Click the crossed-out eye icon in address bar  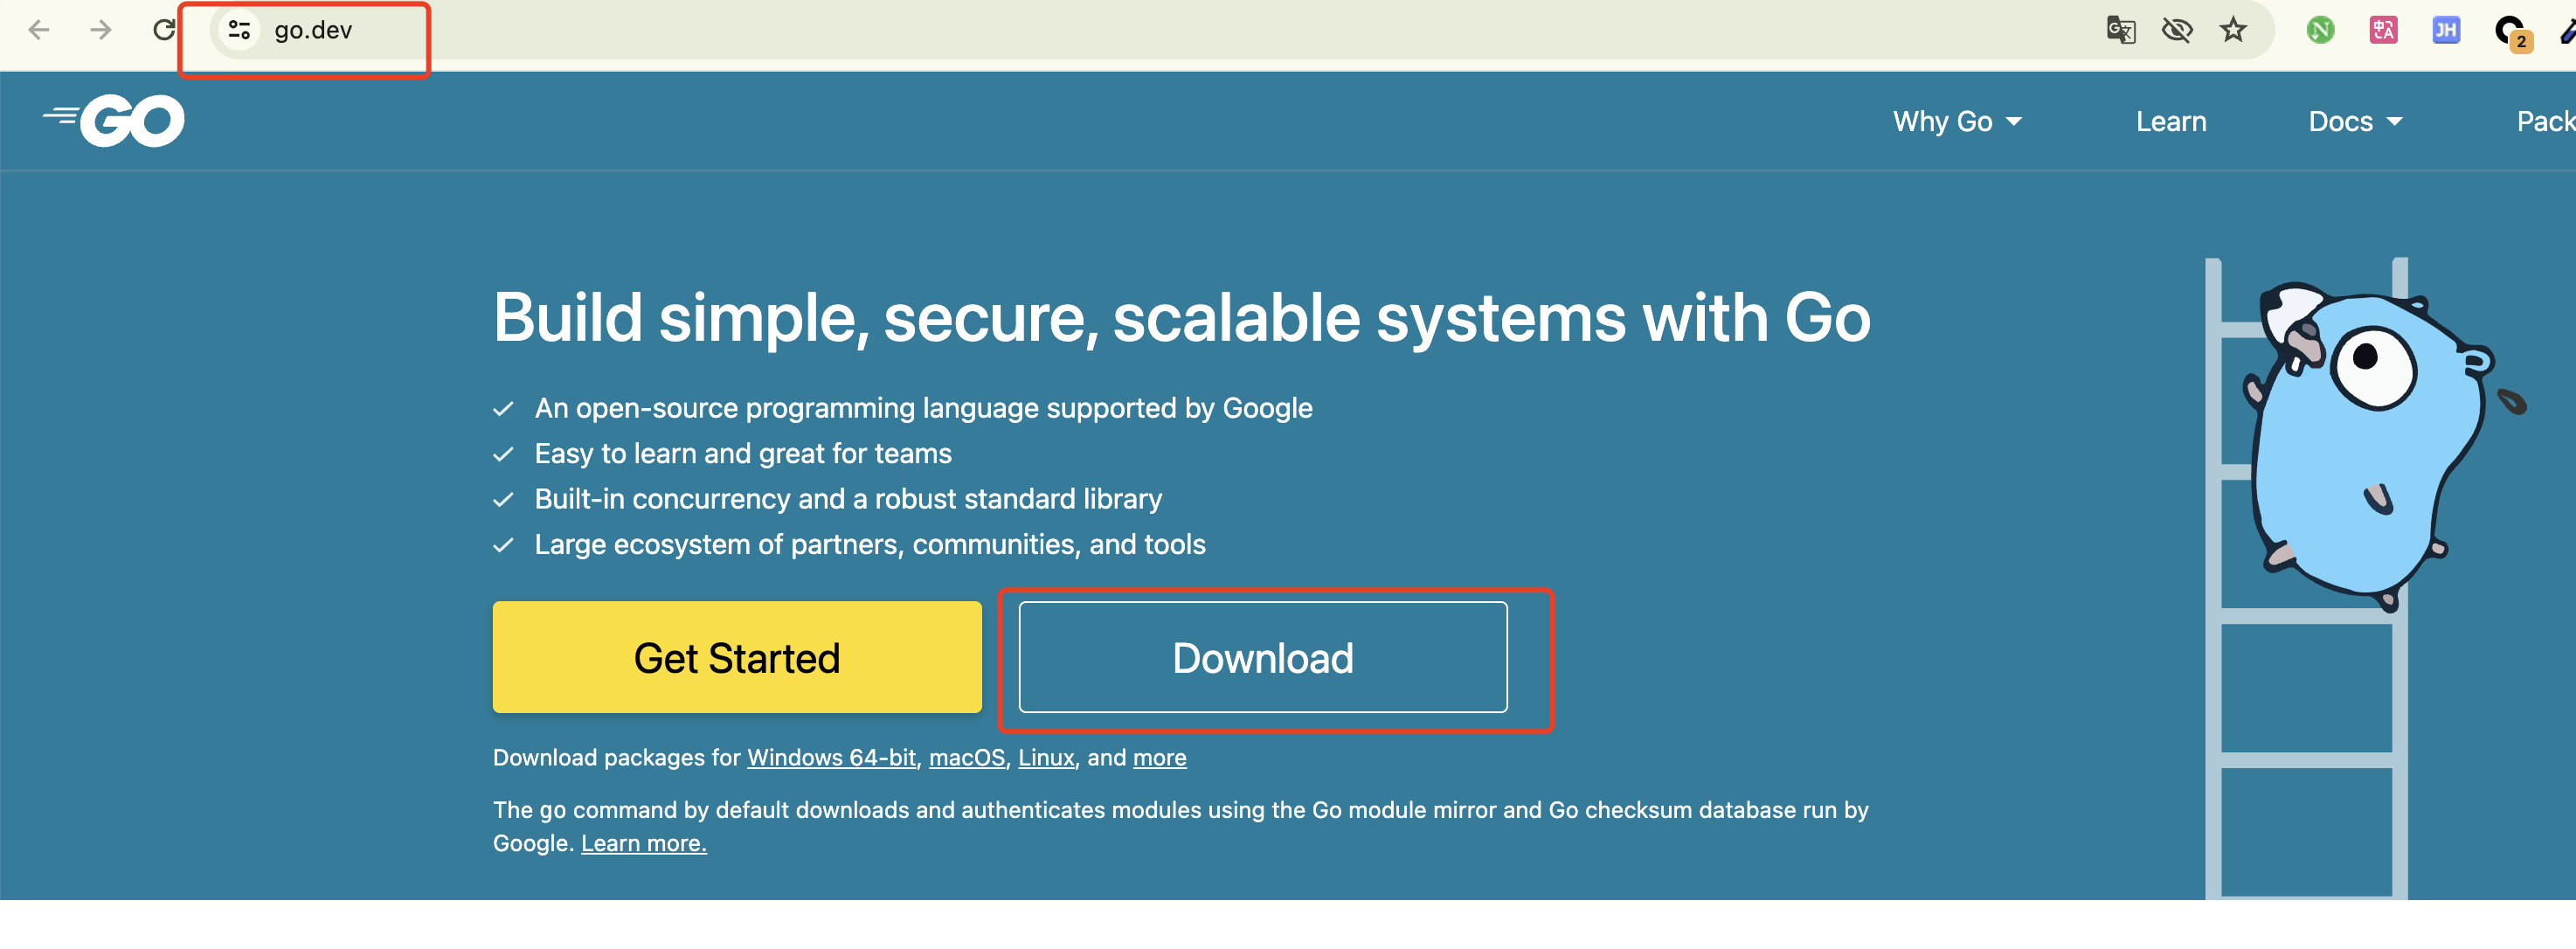(2177, 30)
